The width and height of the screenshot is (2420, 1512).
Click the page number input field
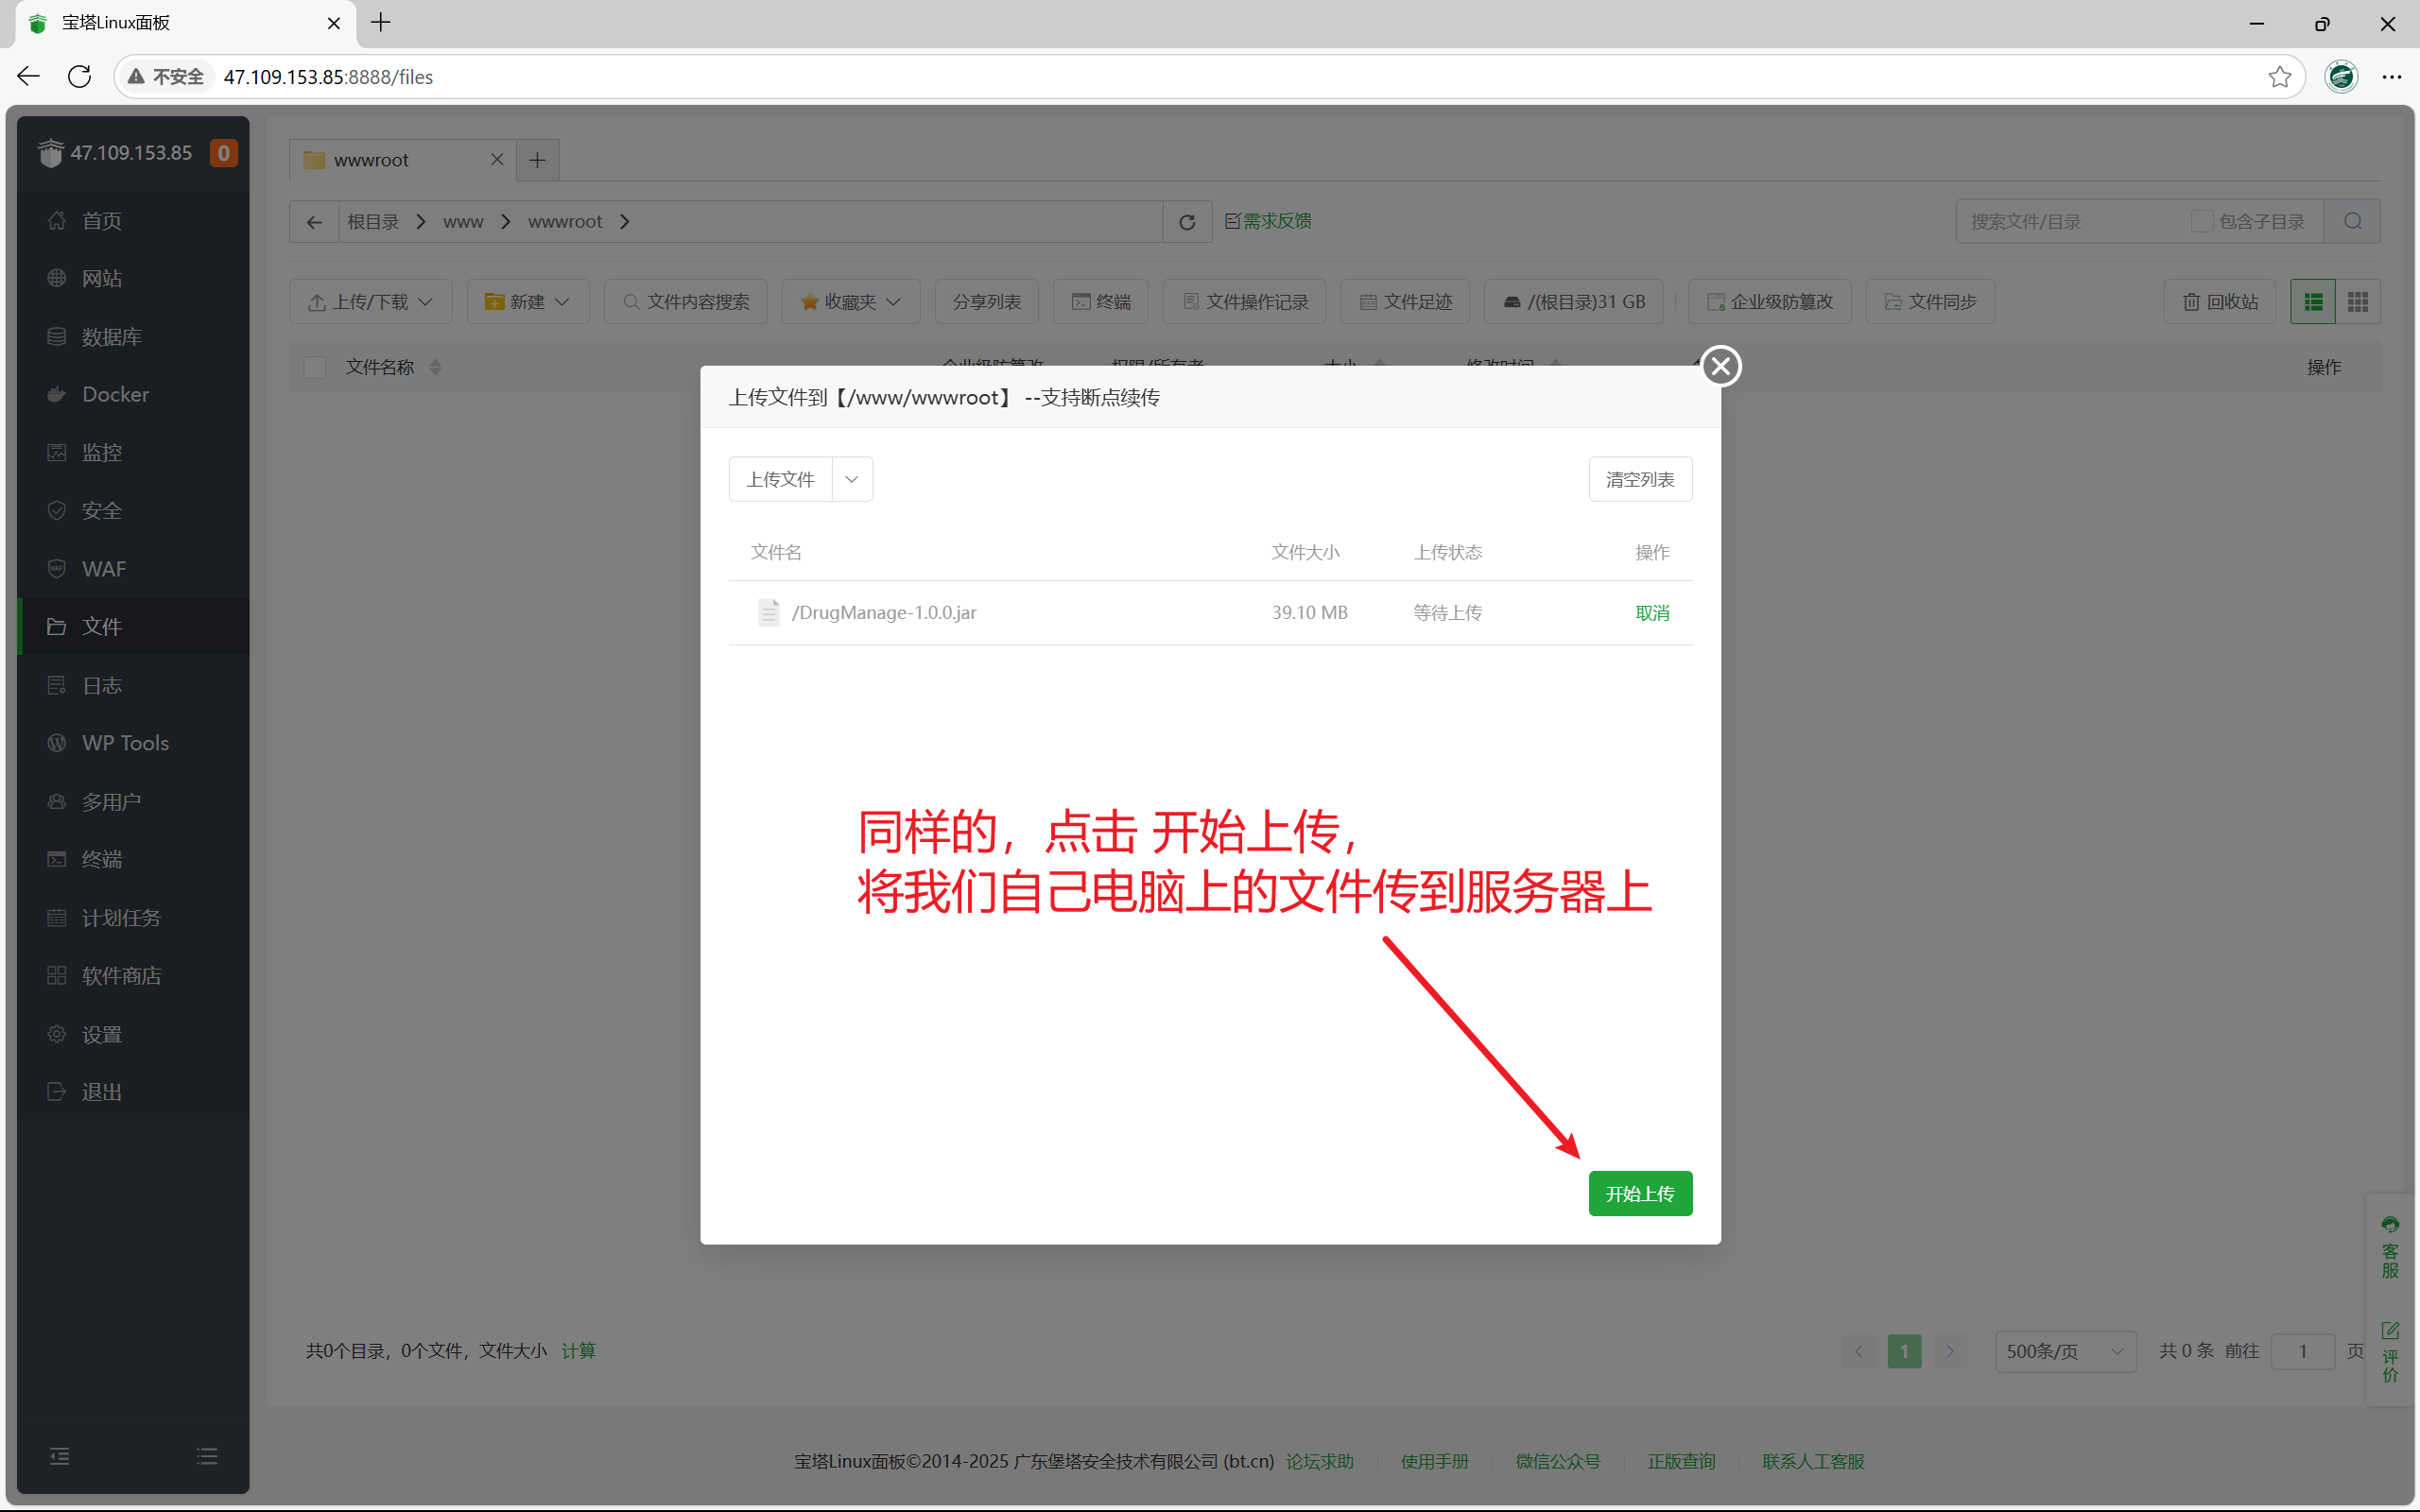pyautogui.click(x=2301, y=1351)
